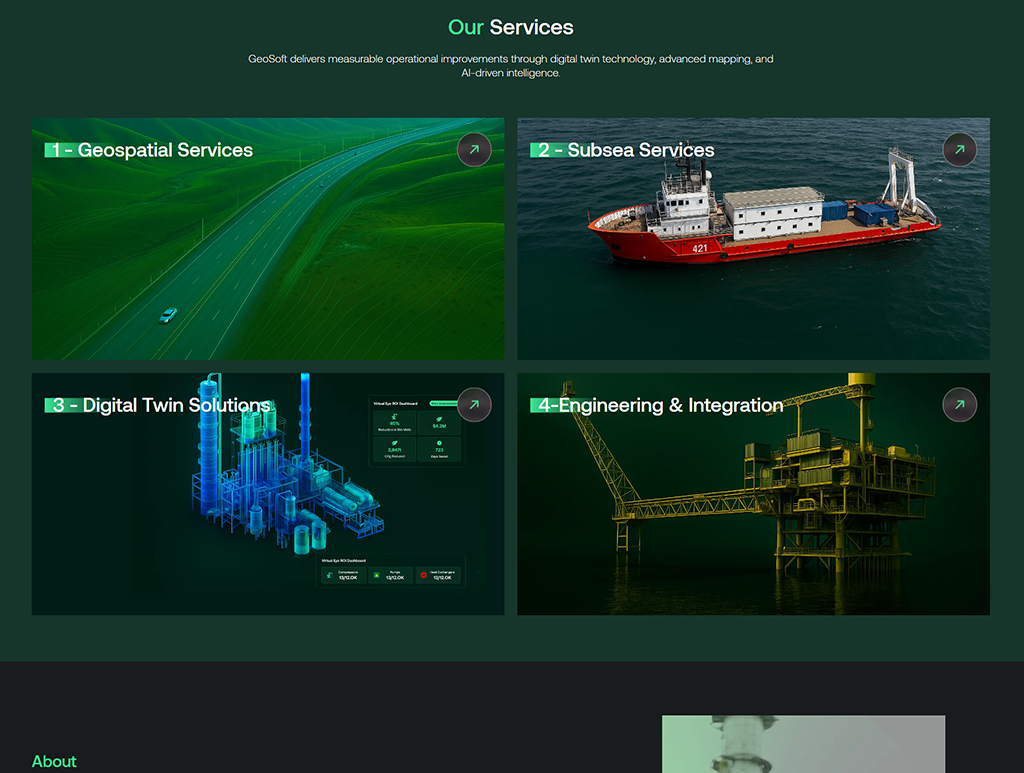Image resolution: width=1024 pixels, height=773 pixels.
Task: Click the upper ROI dashboard panel
Action: (x=417, y=430)
